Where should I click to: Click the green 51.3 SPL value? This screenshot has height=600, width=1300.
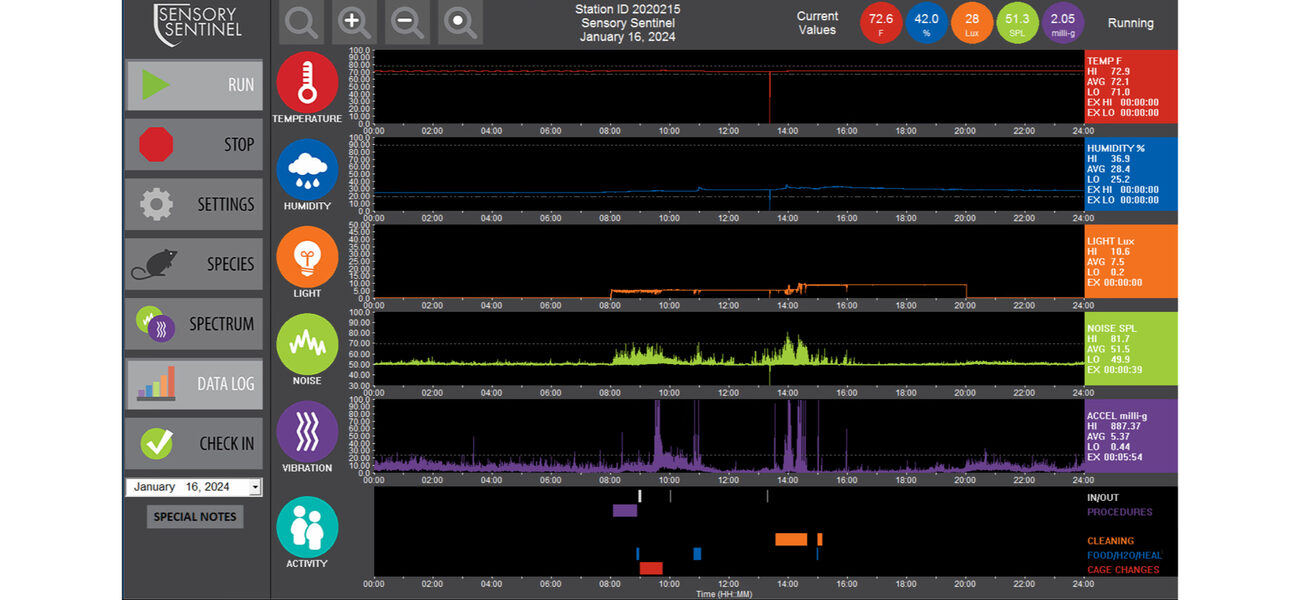coord(1018,22)
